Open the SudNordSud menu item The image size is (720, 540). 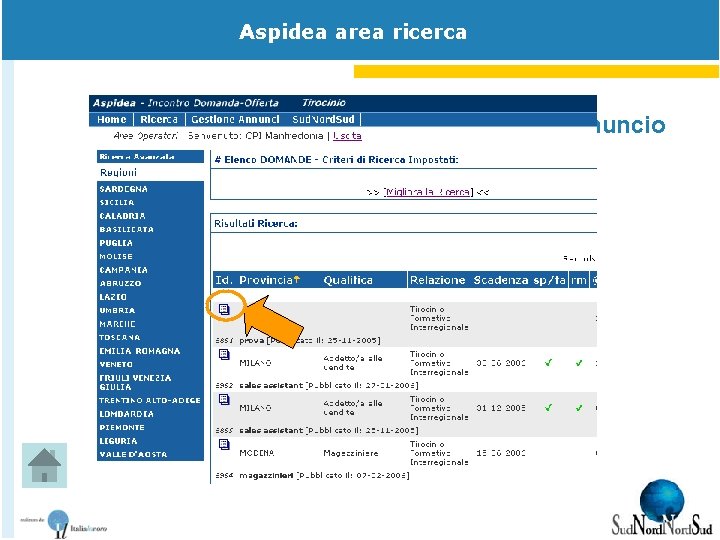coord(323,119)
